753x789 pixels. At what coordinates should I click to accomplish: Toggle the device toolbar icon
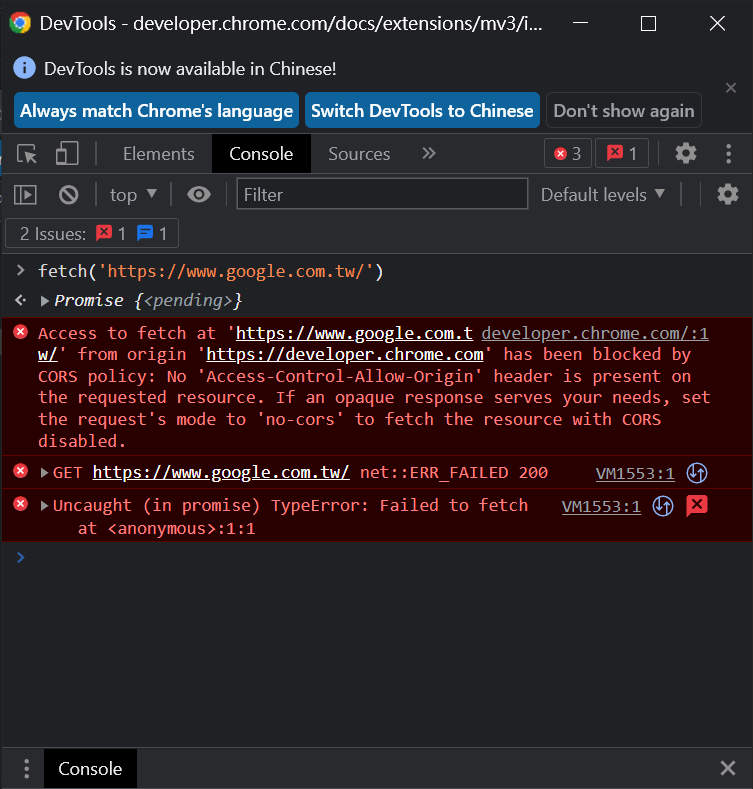[67, 153]
